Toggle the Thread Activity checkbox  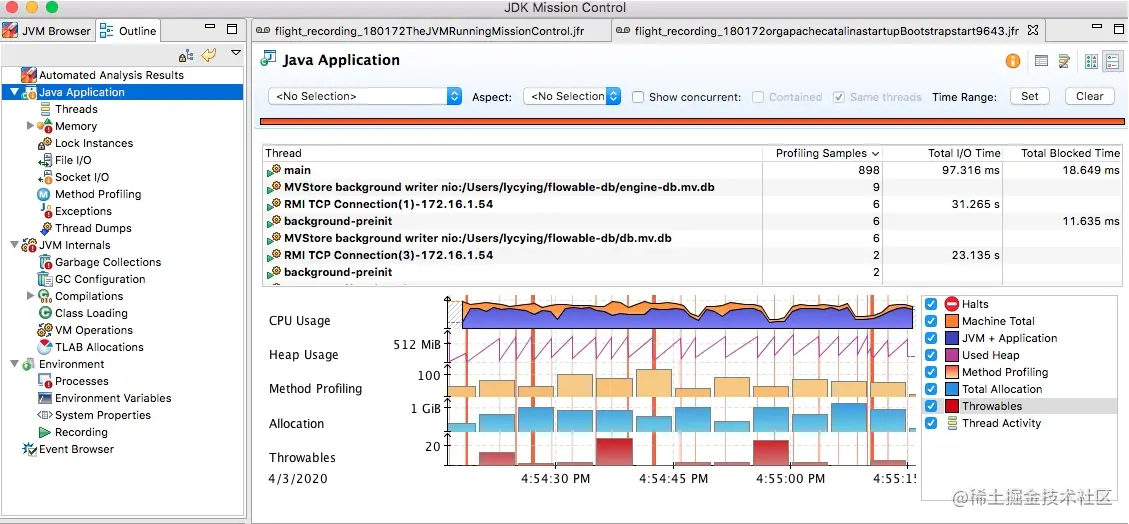[x=931, y=423]
